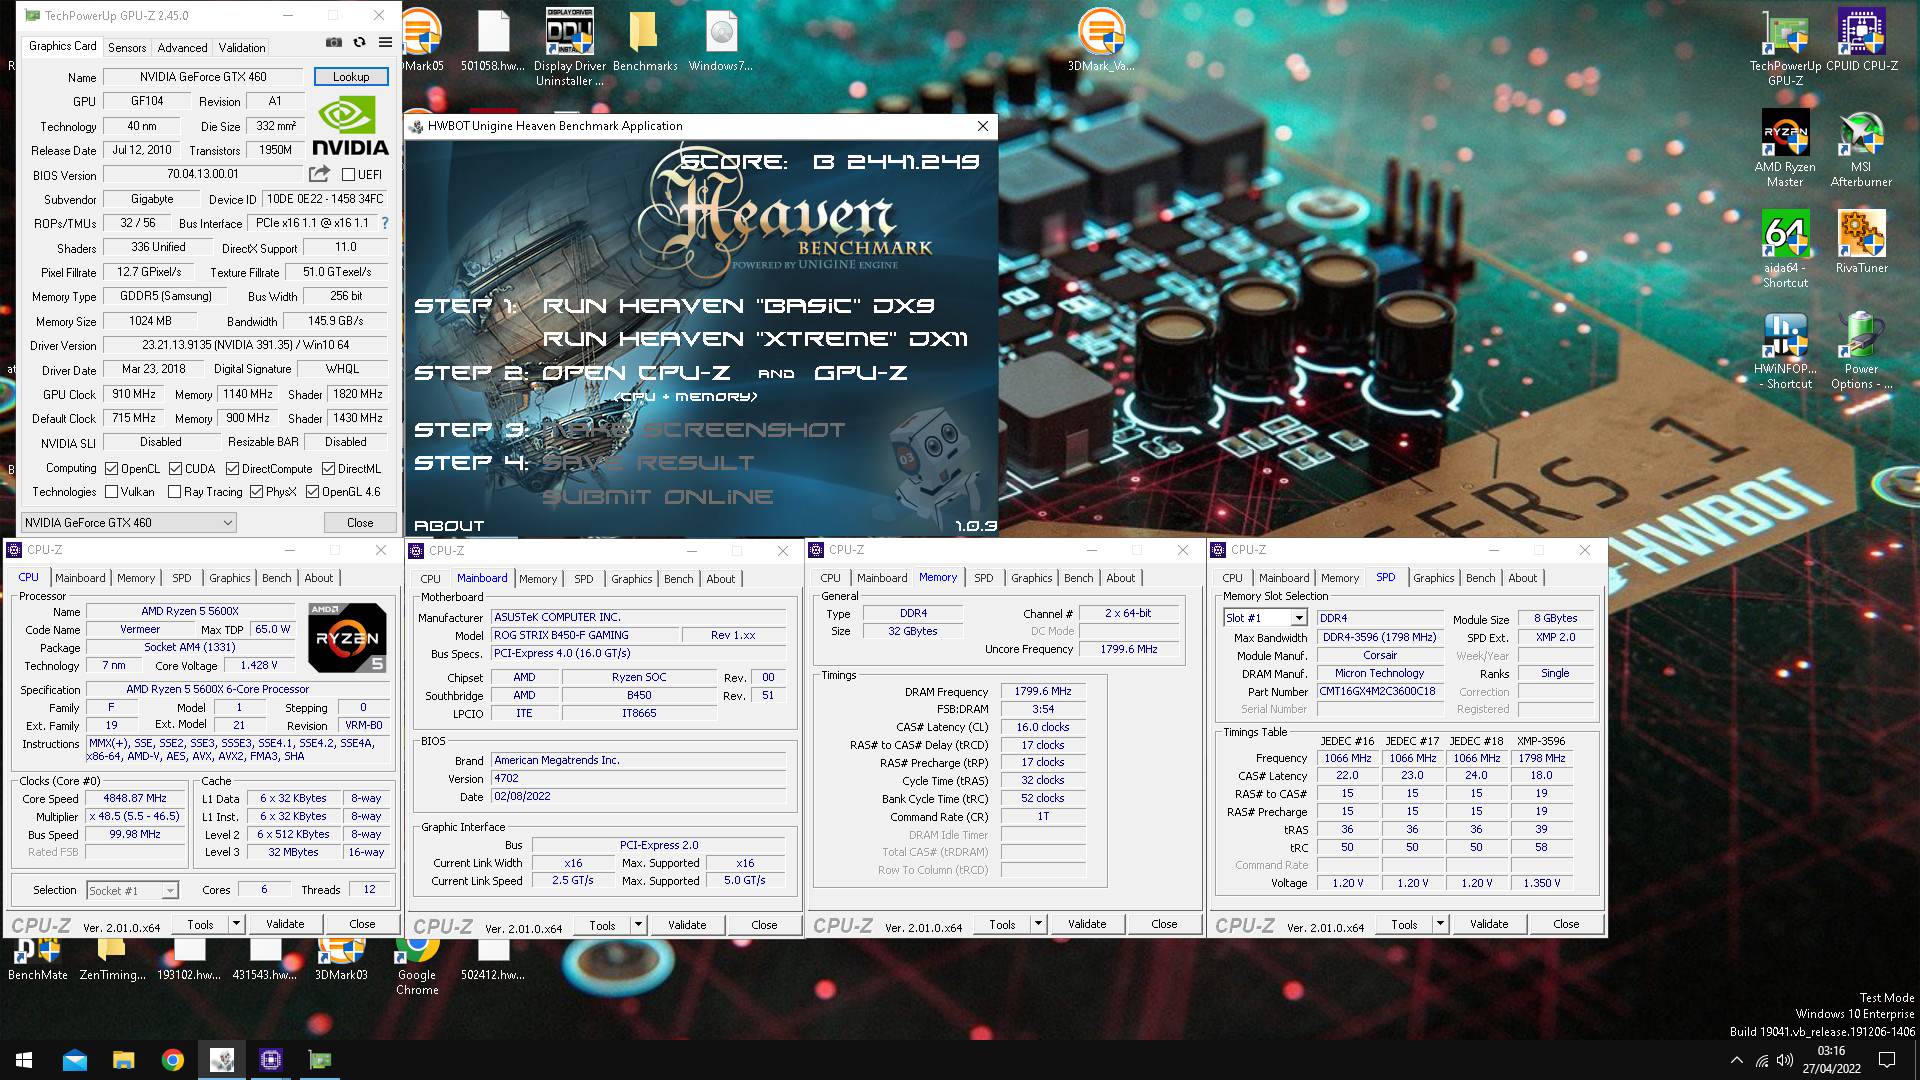This screenshot has height=1080, width=1920.
Task: Toggle the OpenGL 4.6 checkbox
Action: 313,492
